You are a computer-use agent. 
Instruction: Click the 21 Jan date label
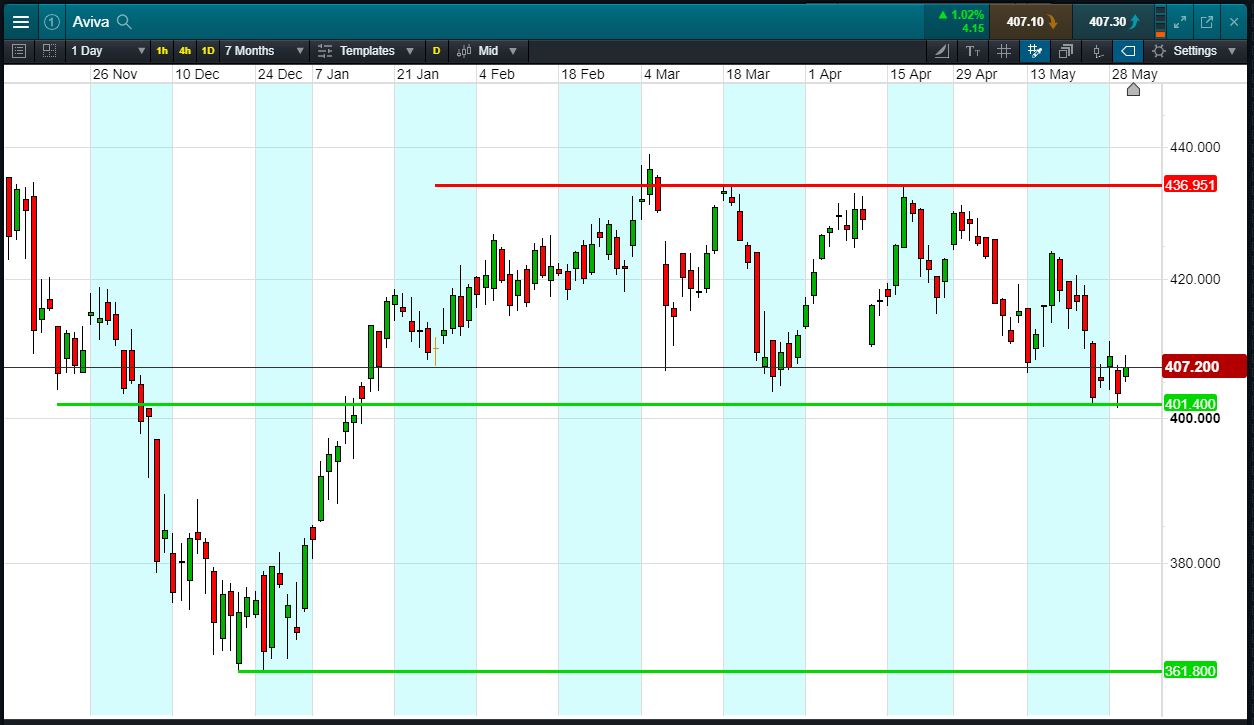coord(418,74)
